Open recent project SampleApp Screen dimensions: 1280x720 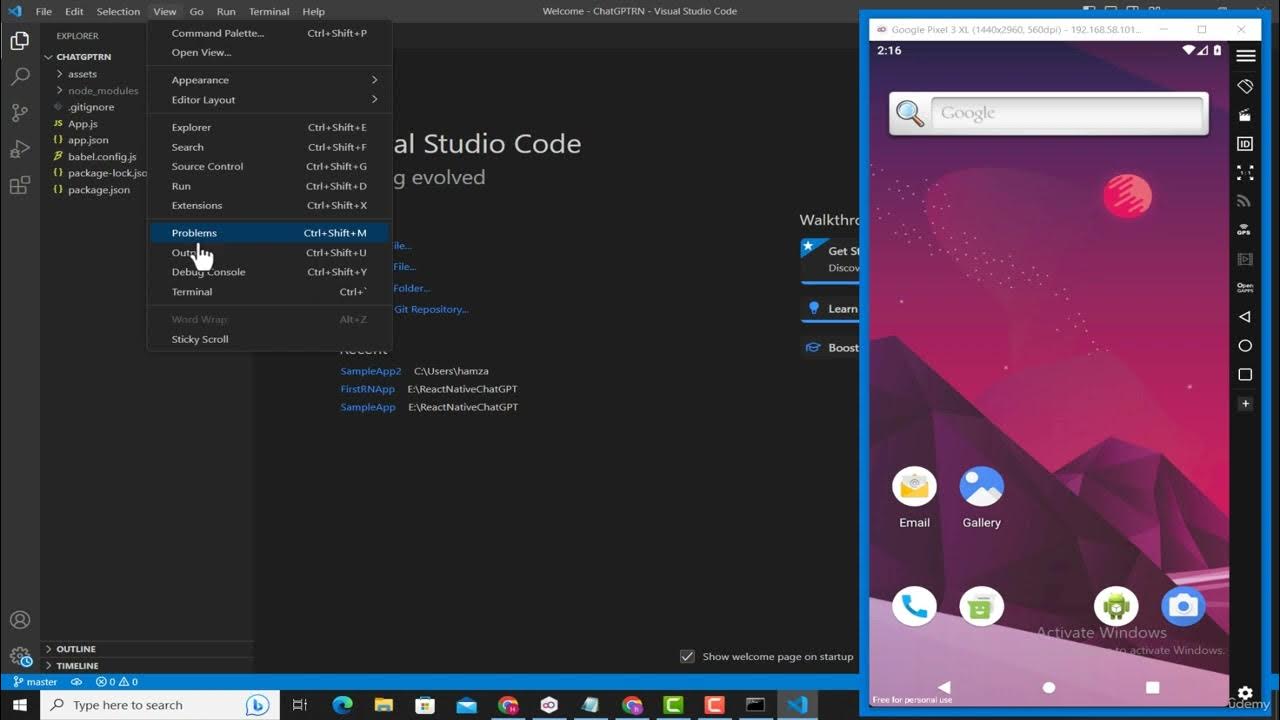pyautogui.click(x=368, y=407)
